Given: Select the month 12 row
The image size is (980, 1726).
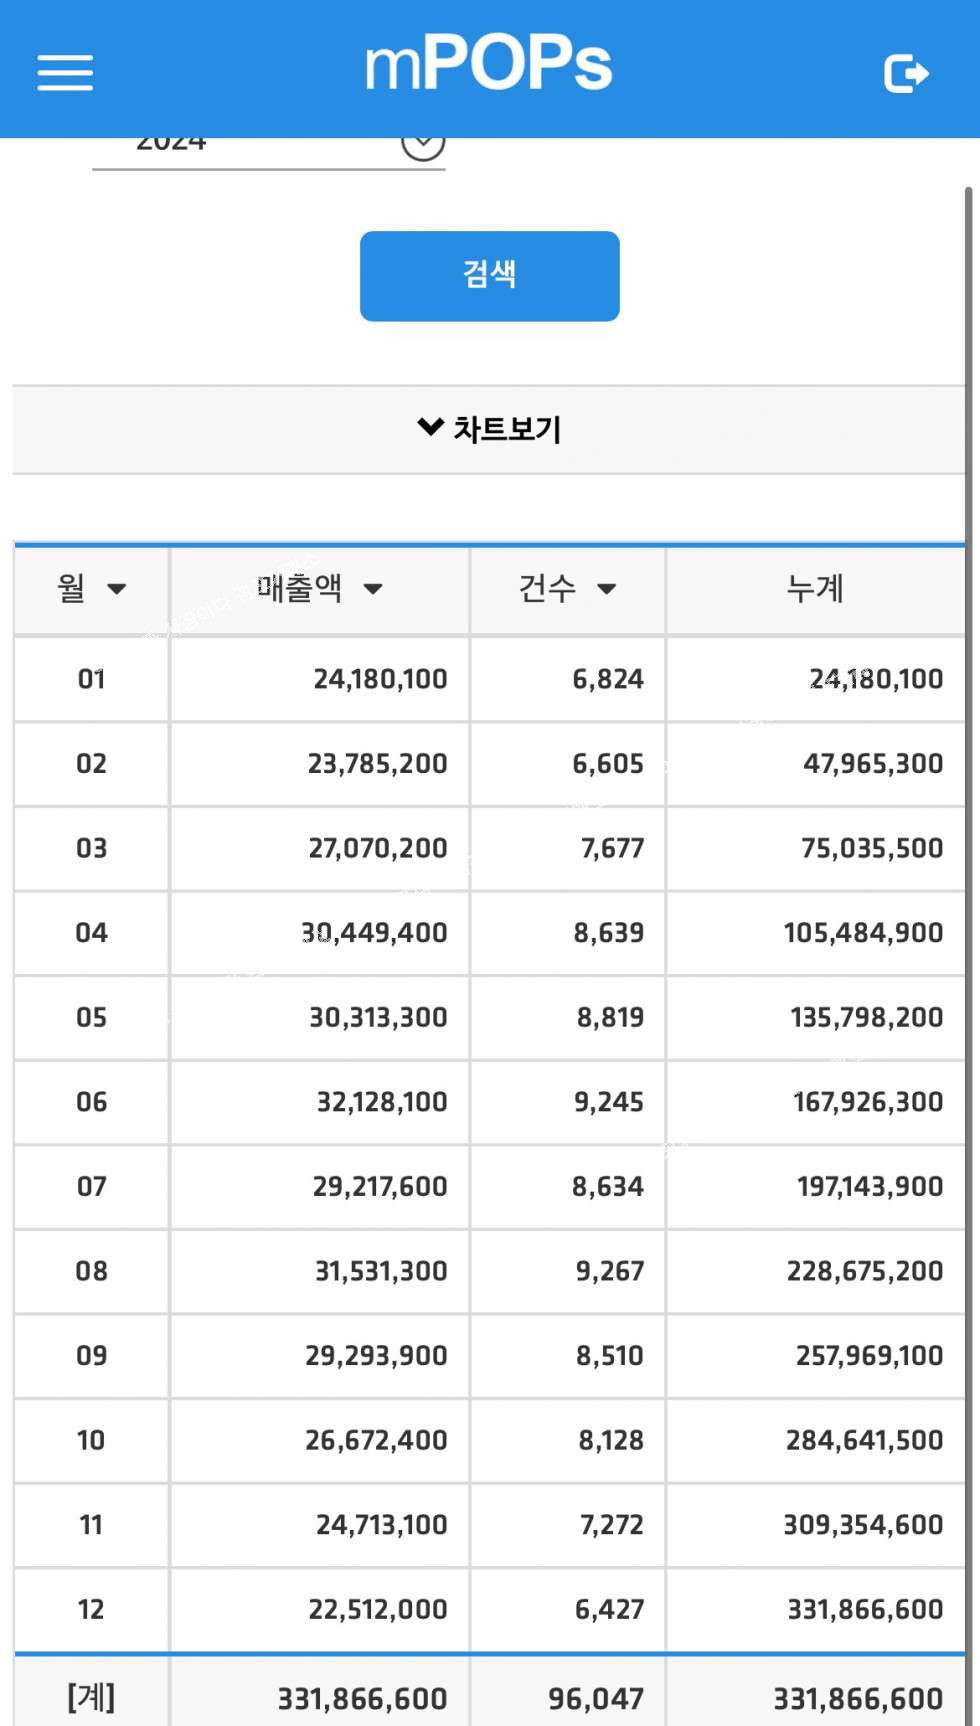Looking at the screenshot, I should coord(91,1609).
